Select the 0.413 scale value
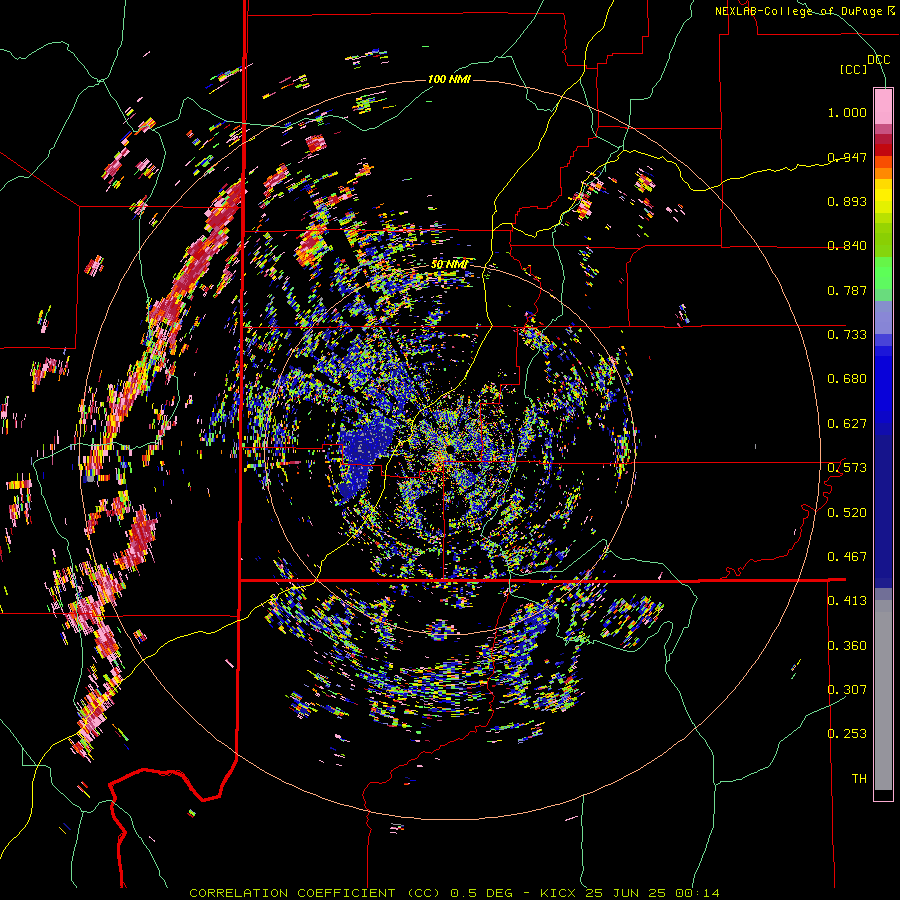 coord(847,601)
